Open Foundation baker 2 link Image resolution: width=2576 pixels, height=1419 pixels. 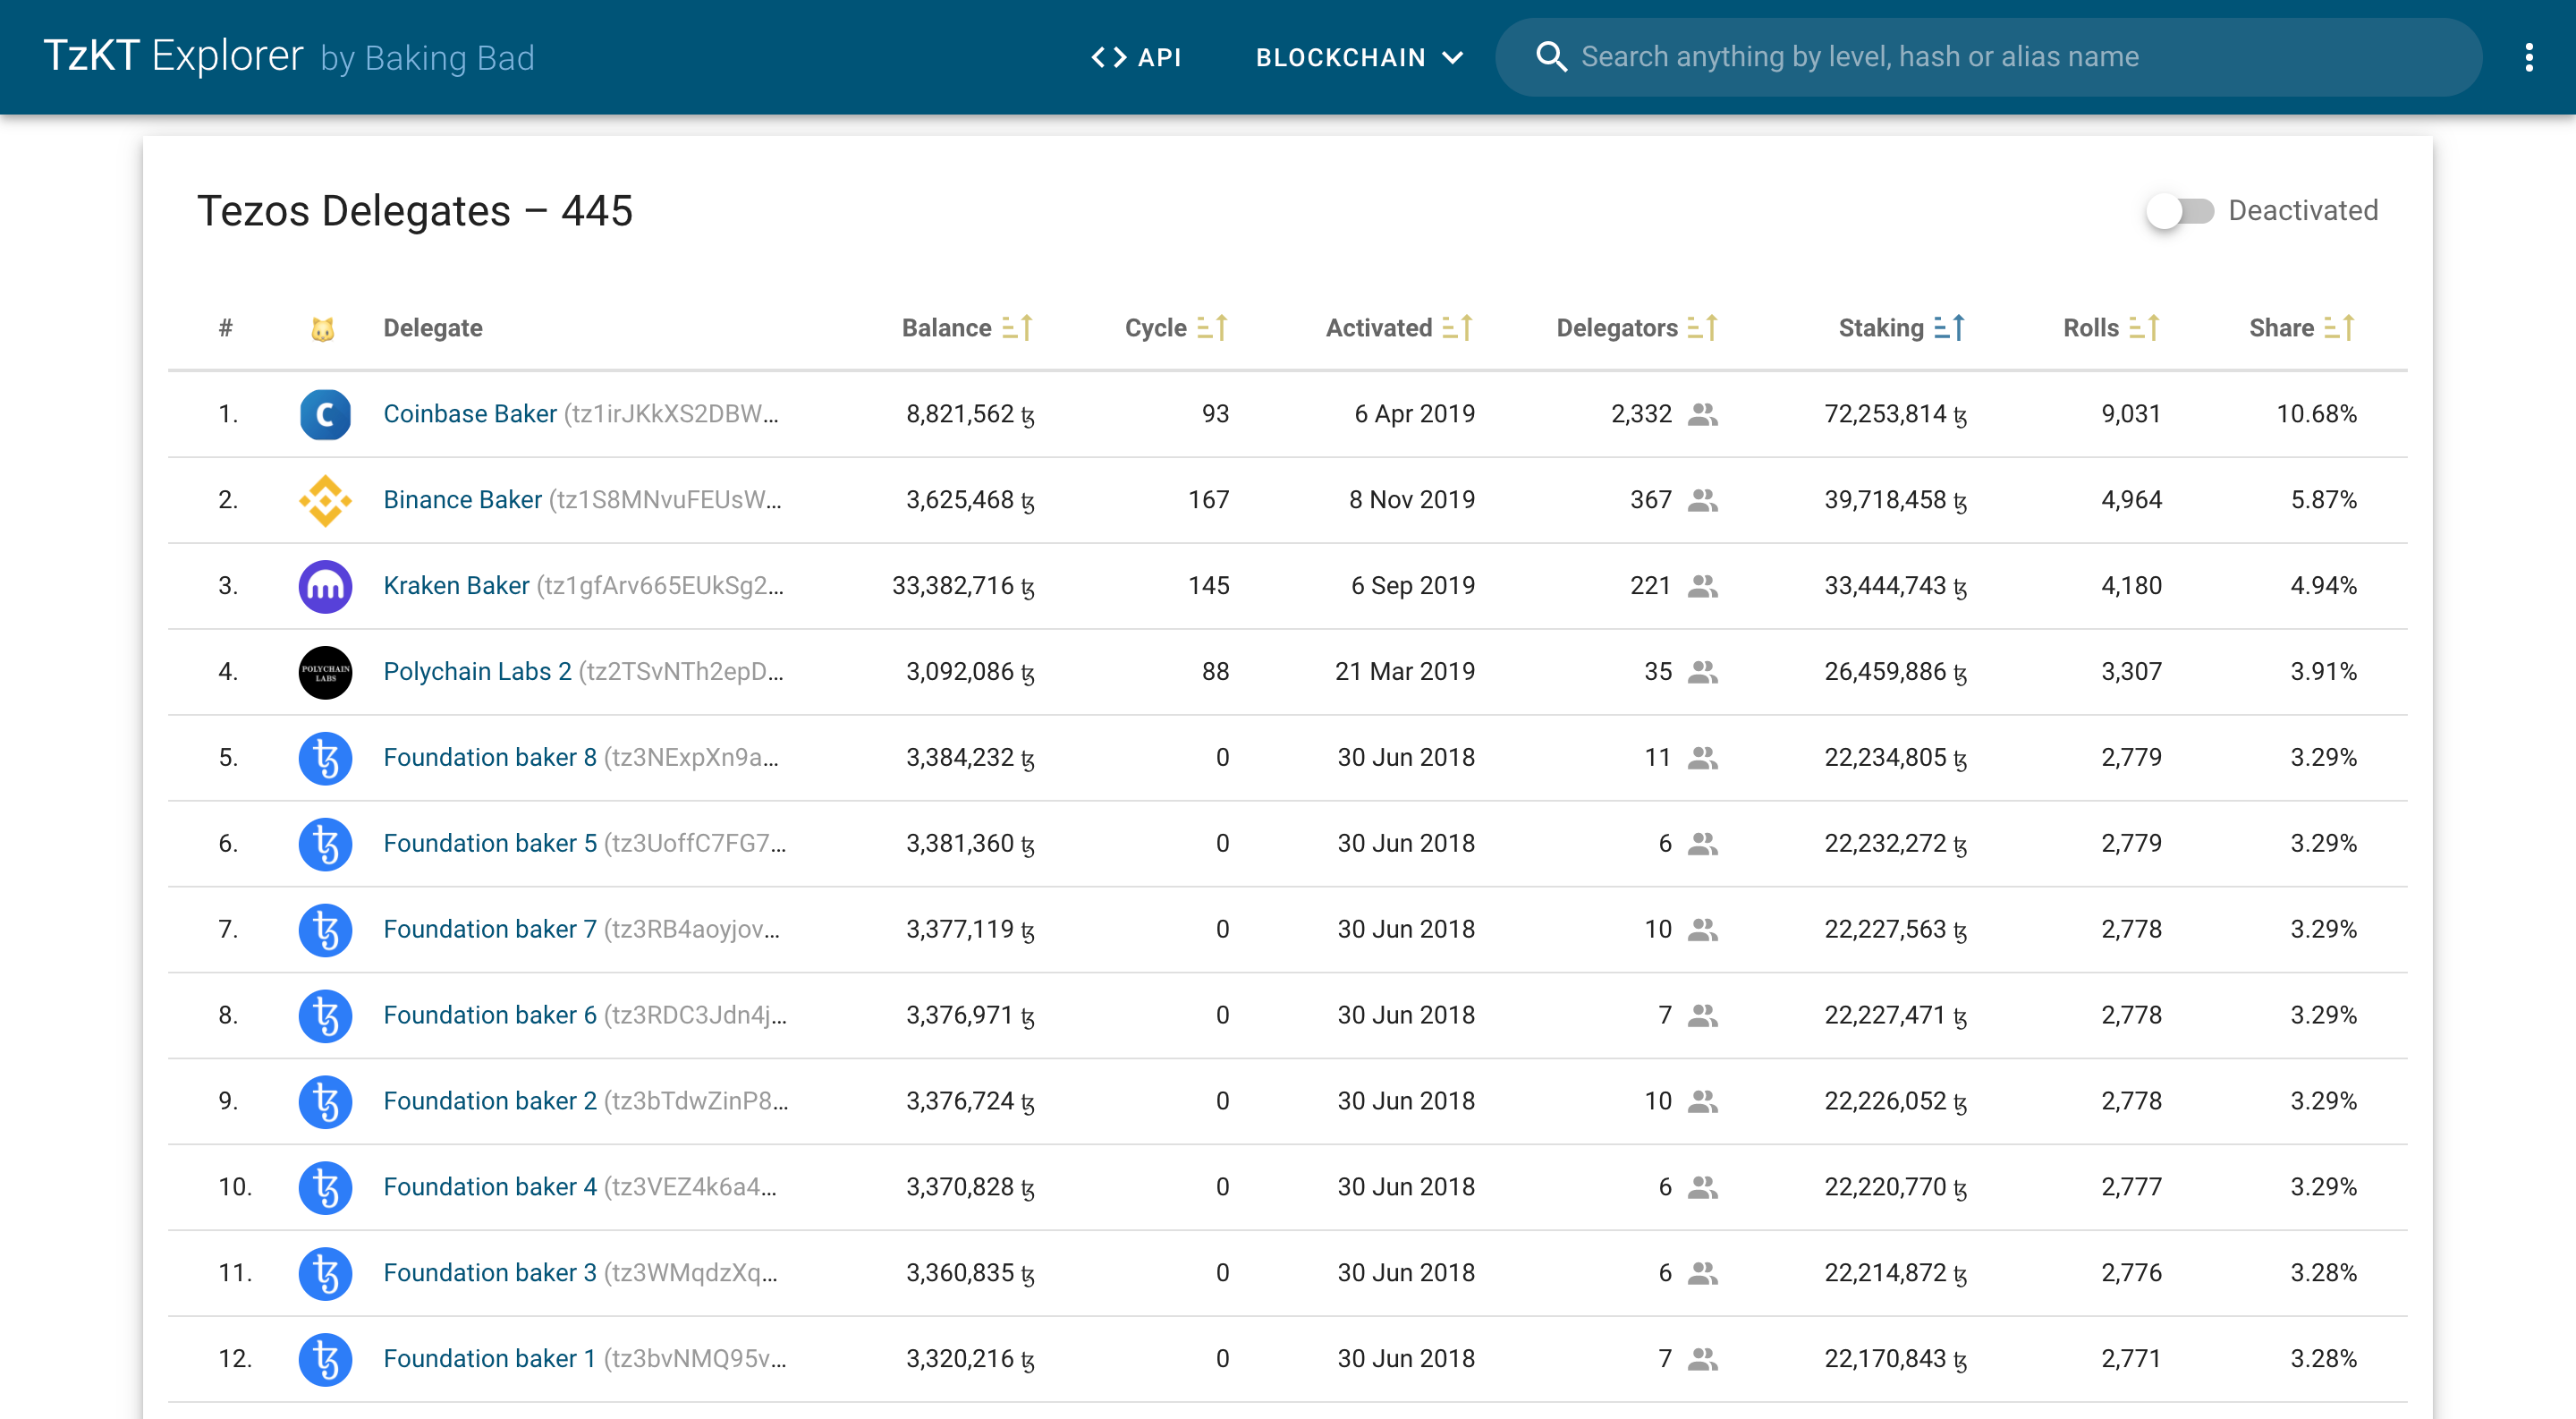[490, 1102]
